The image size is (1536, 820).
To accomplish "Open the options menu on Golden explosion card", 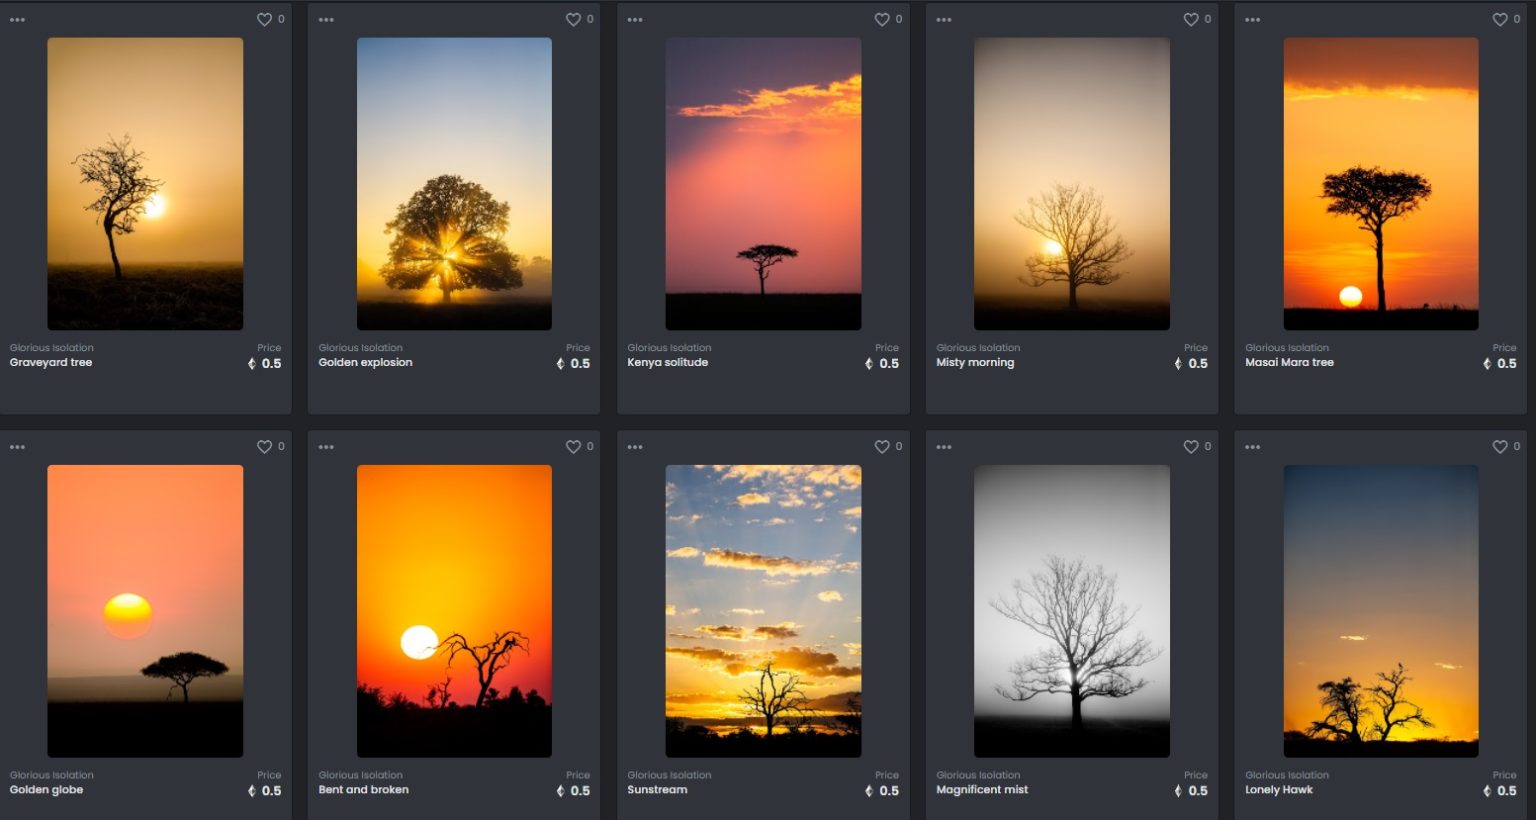I will (x=326, y=18).
